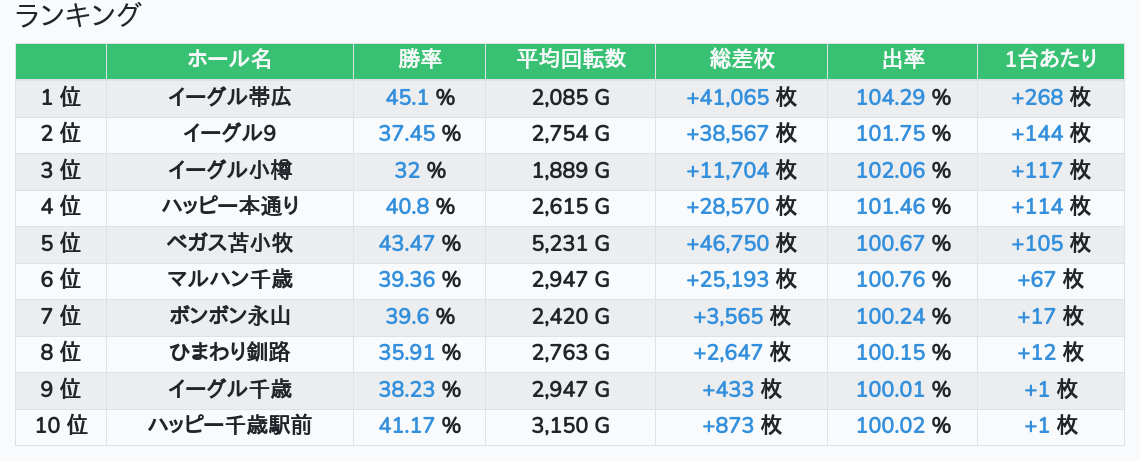Click the 45.1 win rate value
This screenshot has height=462, width=1140.
(x=407, y=97)
